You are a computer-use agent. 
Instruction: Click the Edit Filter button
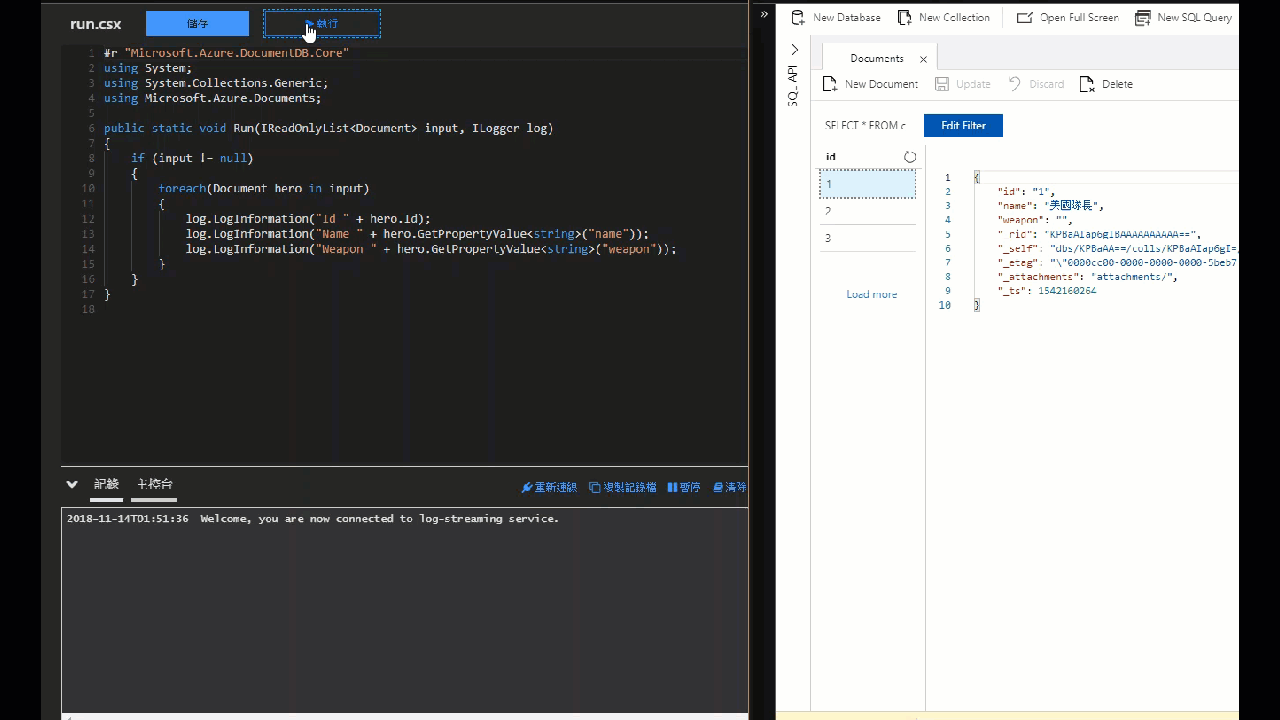963,126
